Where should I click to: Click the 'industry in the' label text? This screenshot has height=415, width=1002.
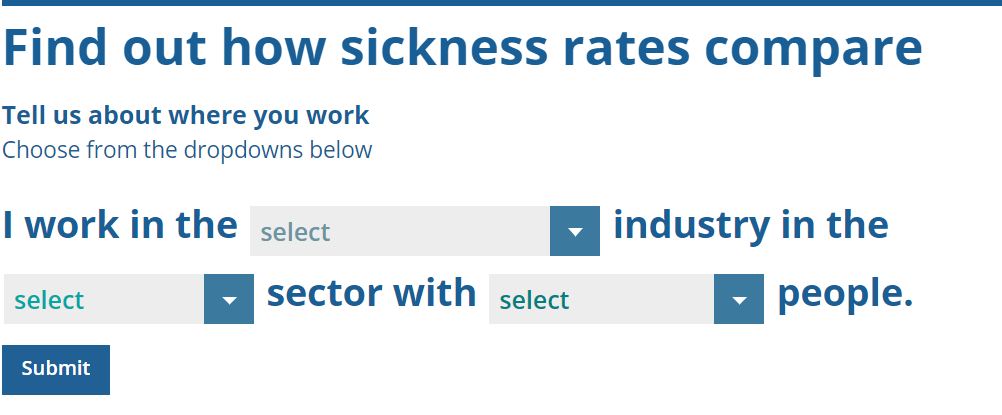tap(750, 225)
